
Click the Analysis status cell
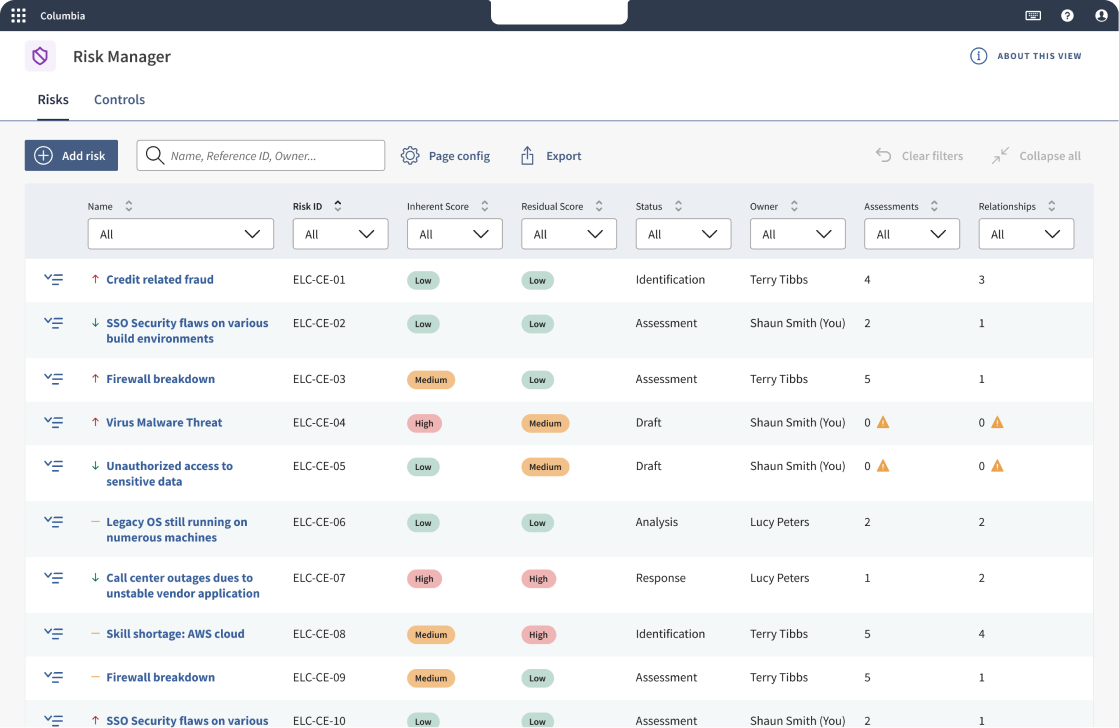[x=657, y=522]
